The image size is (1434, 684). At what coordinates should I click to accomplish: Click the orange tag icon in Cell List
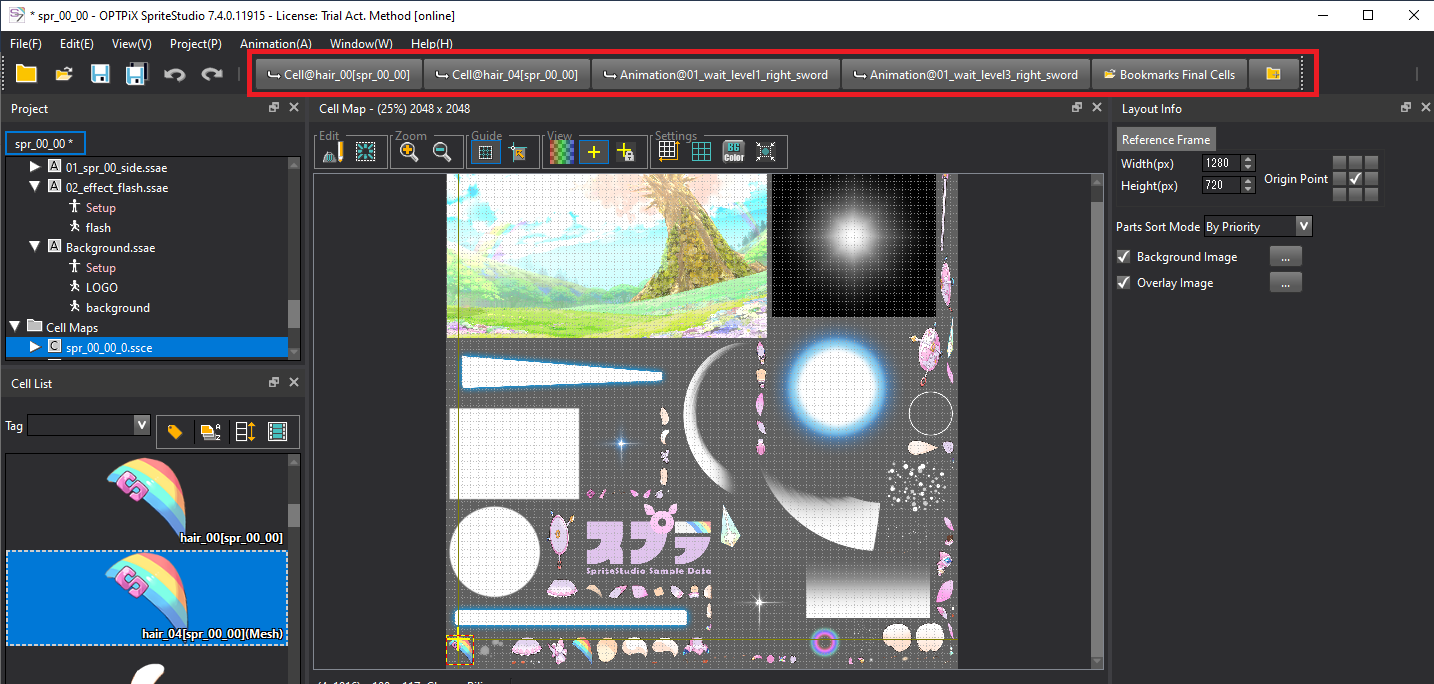tap(175, 432)
